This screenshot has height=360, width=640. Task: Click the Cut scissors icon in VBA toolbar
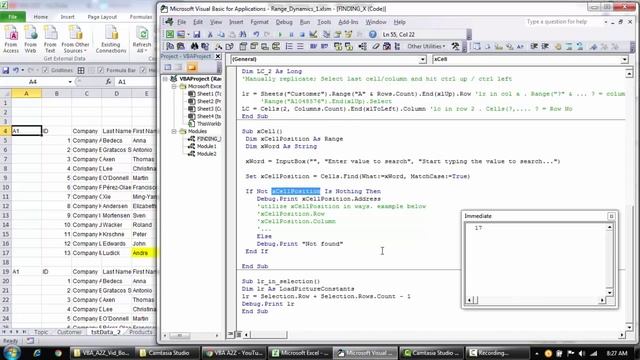[x=210, y=35]
